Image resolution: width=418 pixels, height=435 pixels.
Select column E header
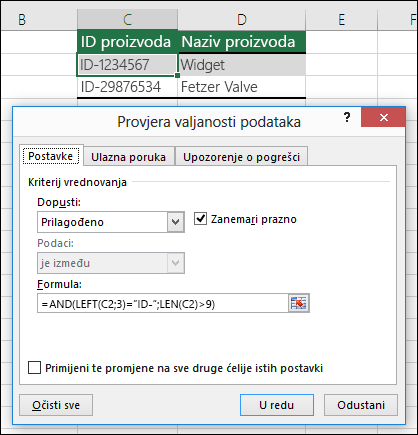pyautogui.click(x=341, y=20)
